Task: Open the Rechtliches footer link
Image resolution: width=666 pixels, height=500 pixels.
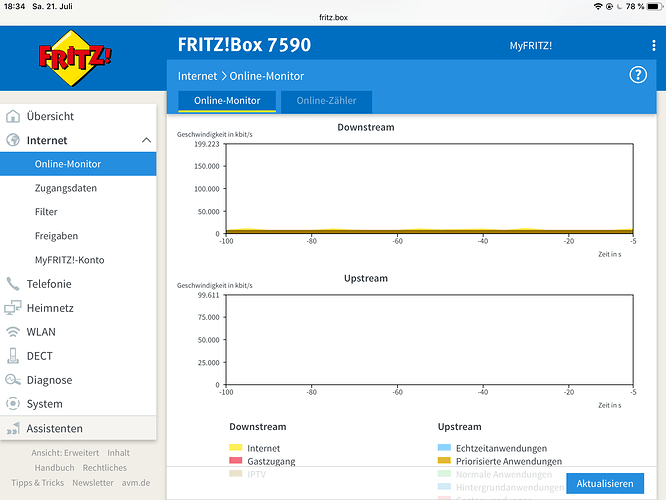Action: click(x=104, y=468)
